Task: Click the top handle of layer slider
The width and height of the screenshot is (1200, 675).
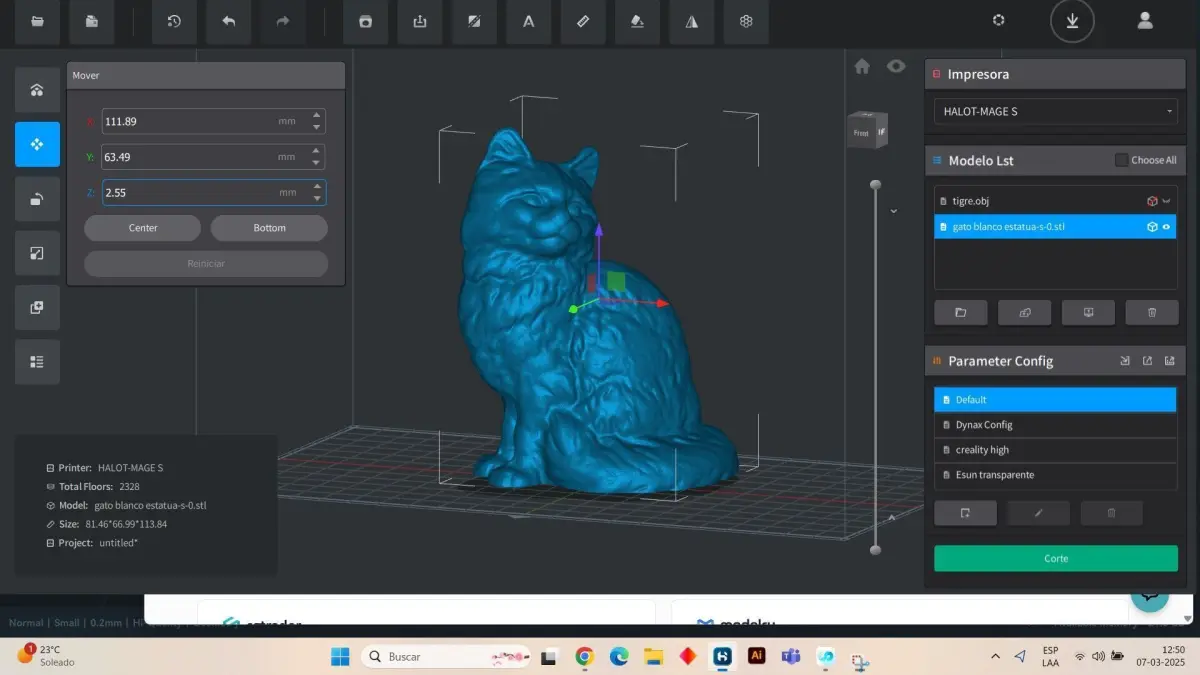Action: click(x=875, y=185)
